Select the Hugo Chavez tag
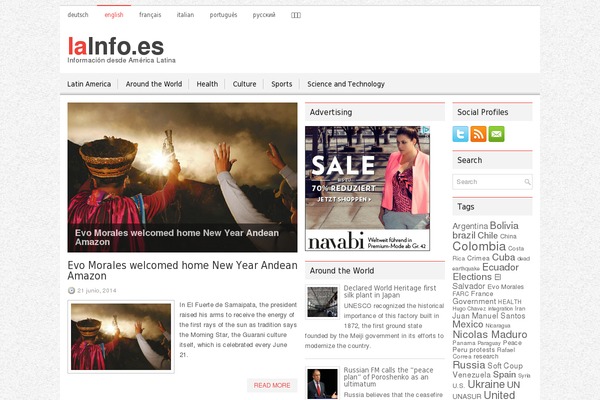Image resolution: width=600 pixels, height=400 pixels. 469,309
